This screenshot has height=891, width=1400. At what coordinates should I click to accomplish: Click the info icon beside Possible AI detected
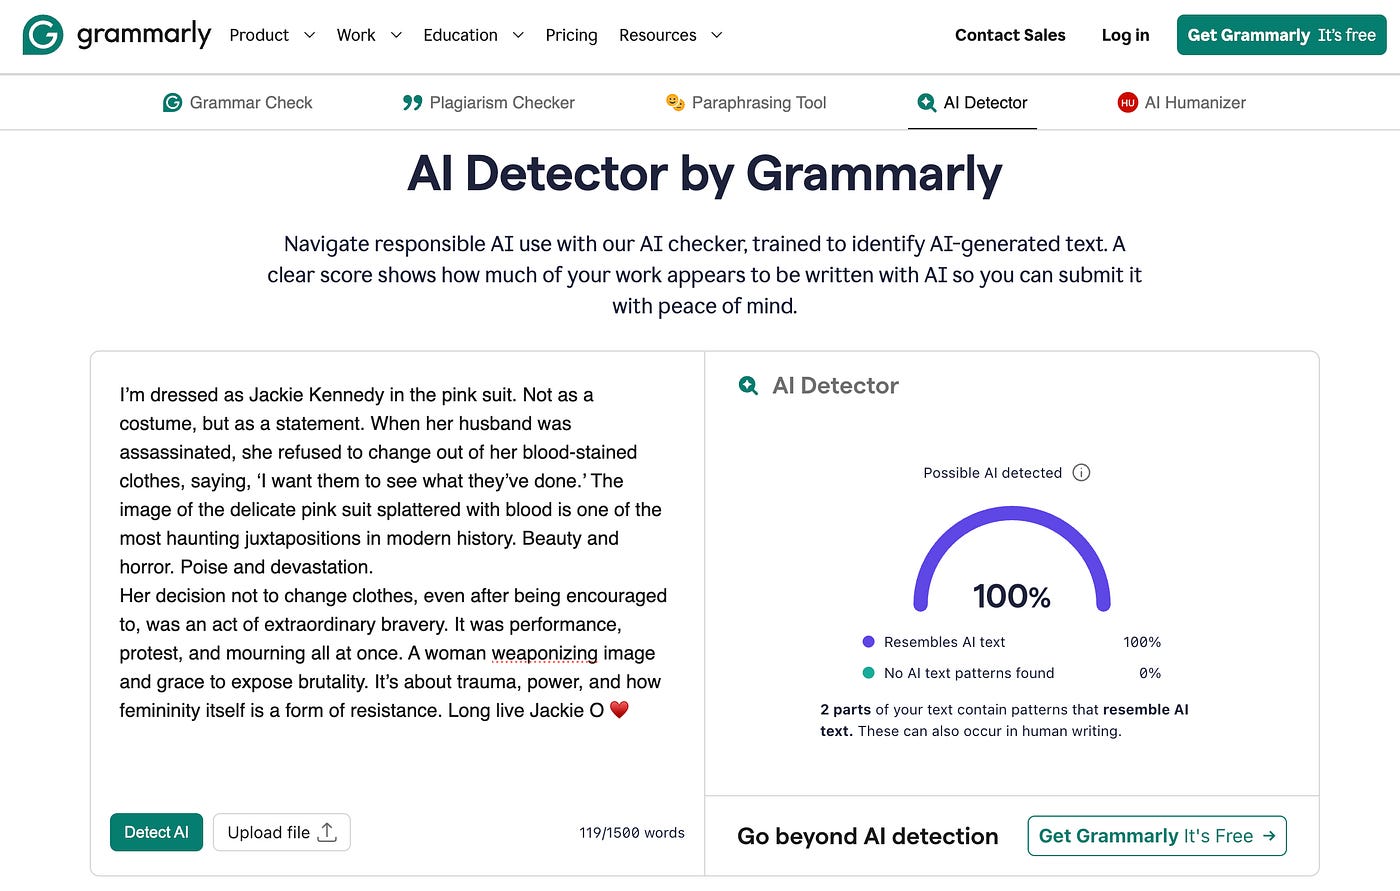1081,473
